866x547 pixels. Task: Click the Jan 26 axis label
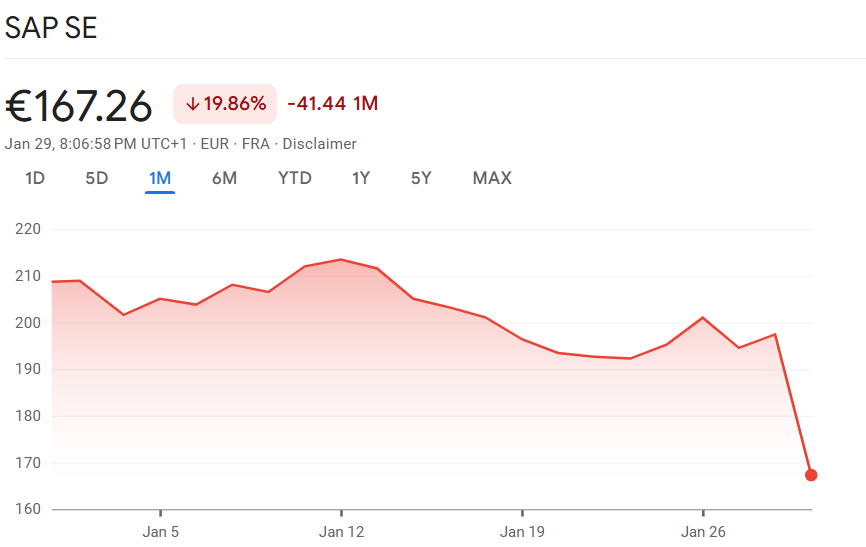703,532
